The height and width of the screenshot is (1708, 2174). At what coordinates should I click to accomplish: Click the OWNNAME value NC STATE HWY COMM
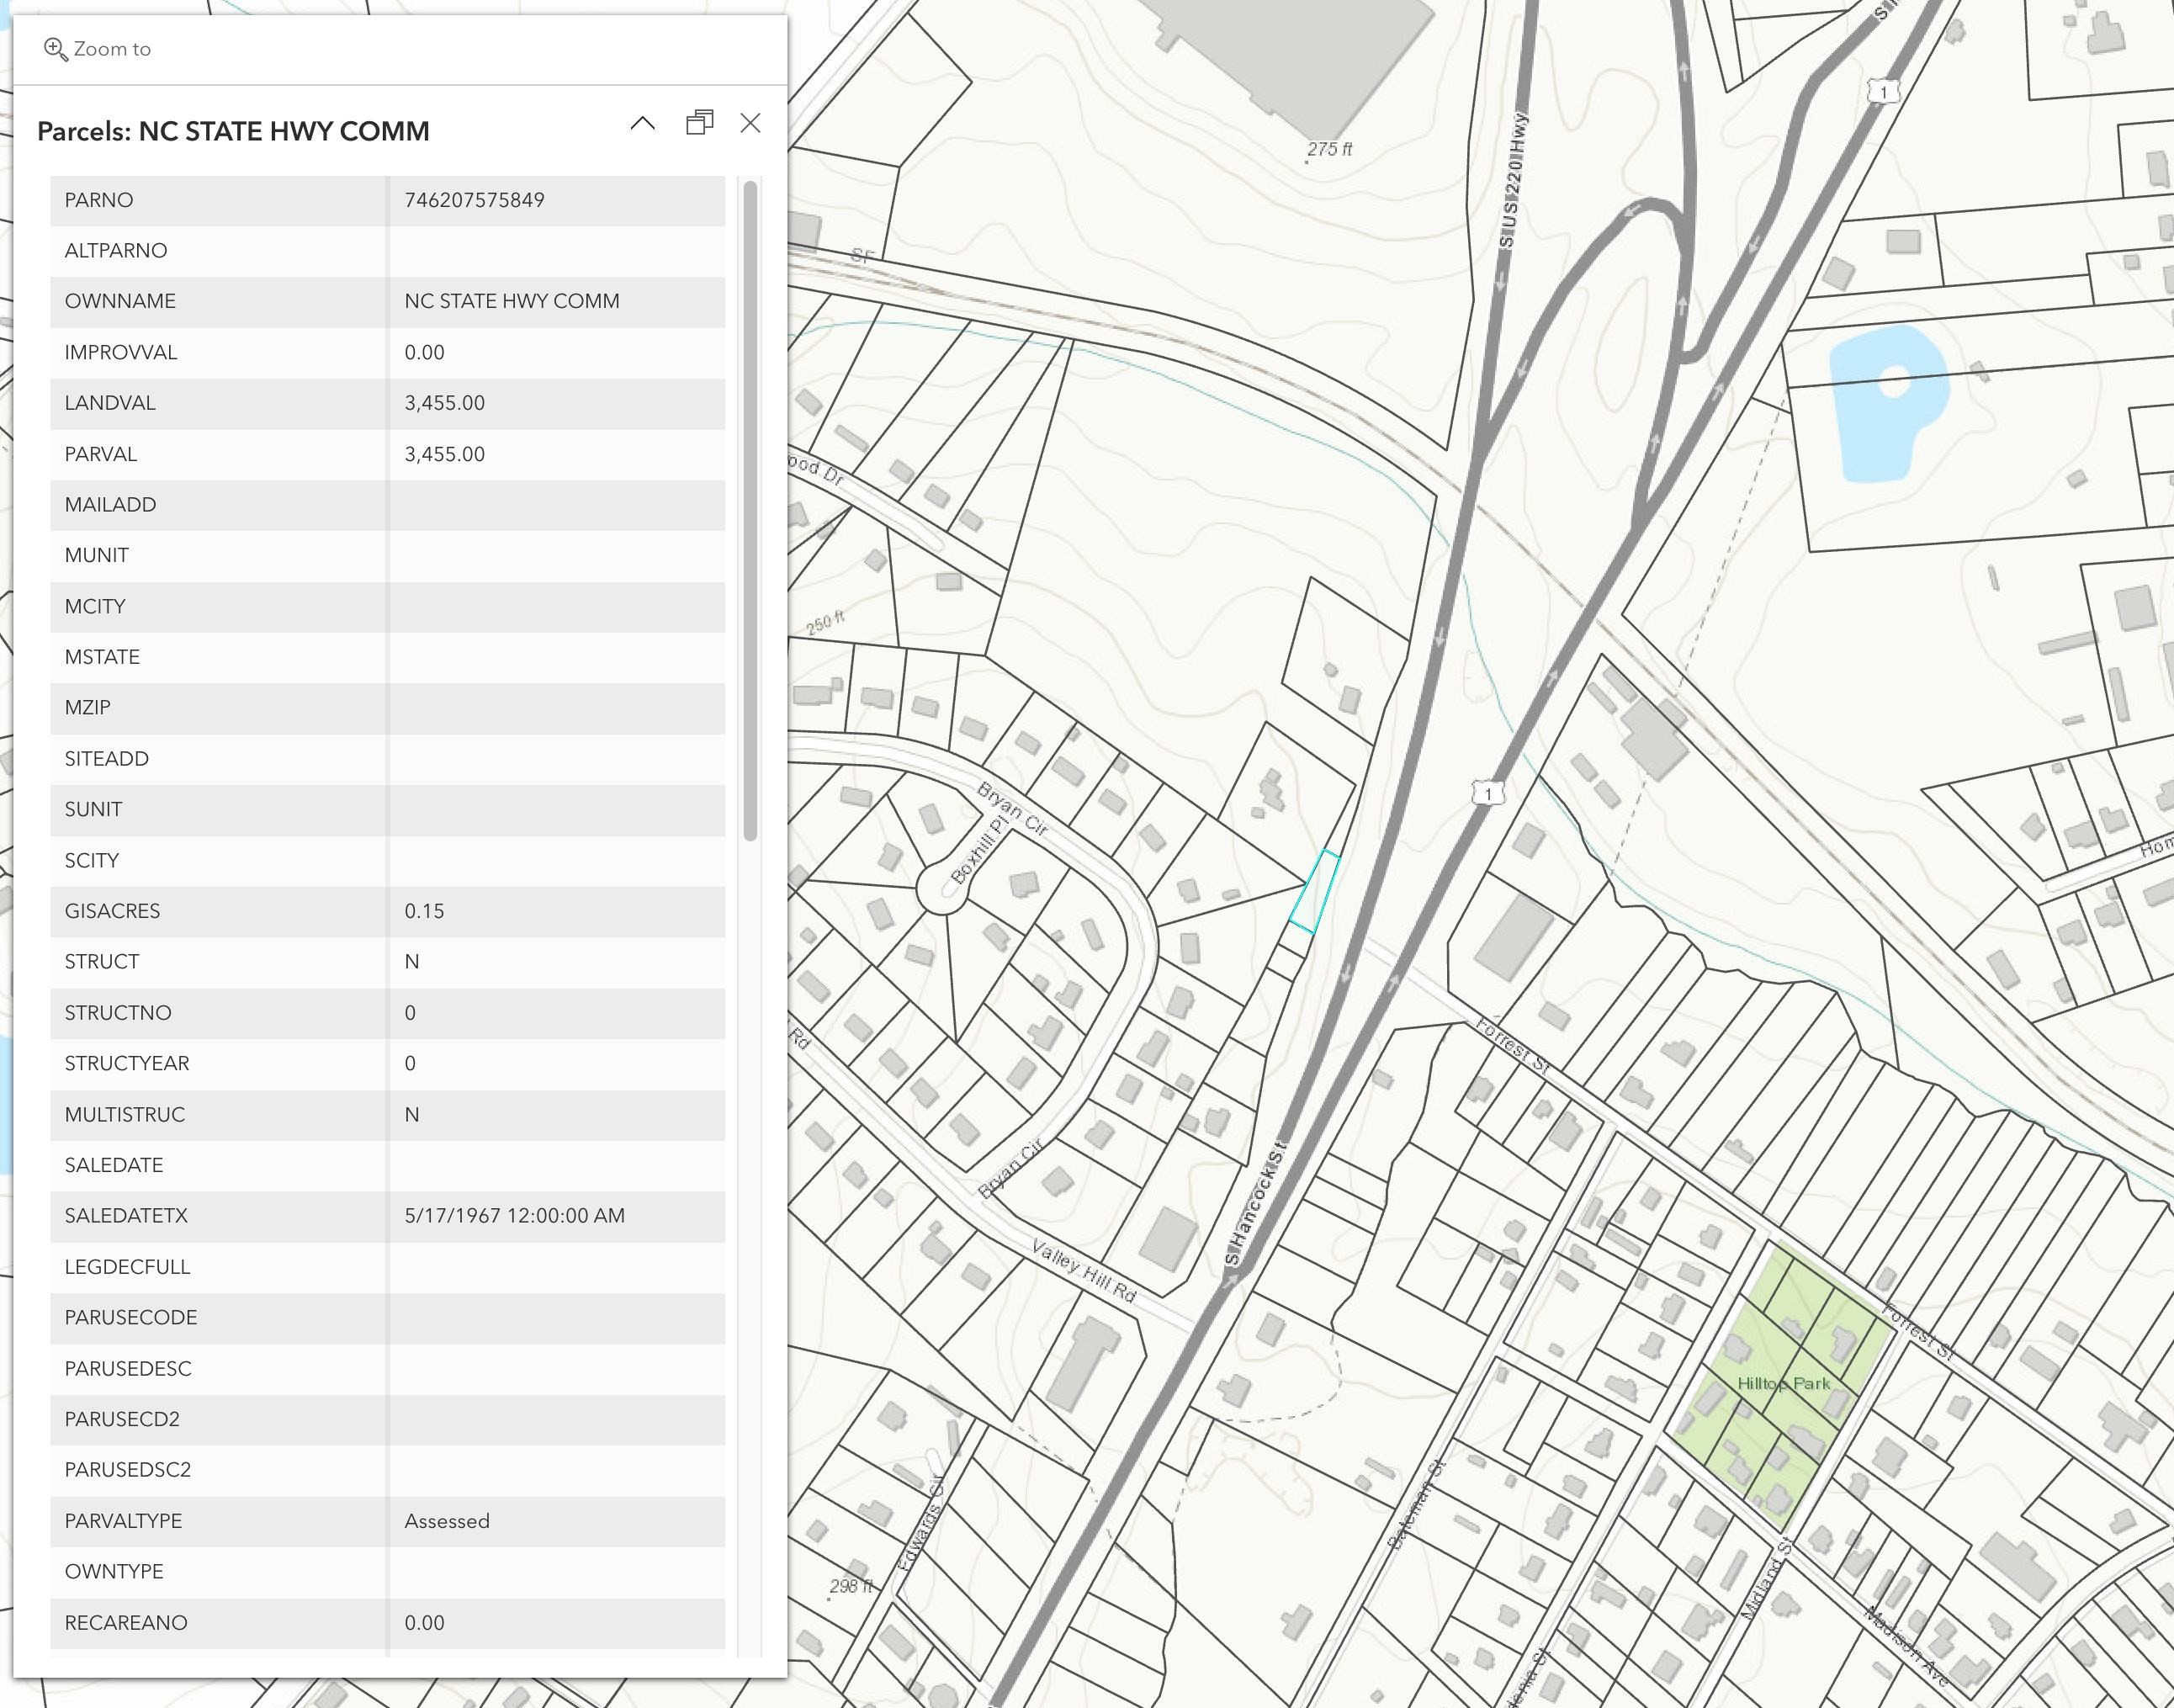coord(511,301)
